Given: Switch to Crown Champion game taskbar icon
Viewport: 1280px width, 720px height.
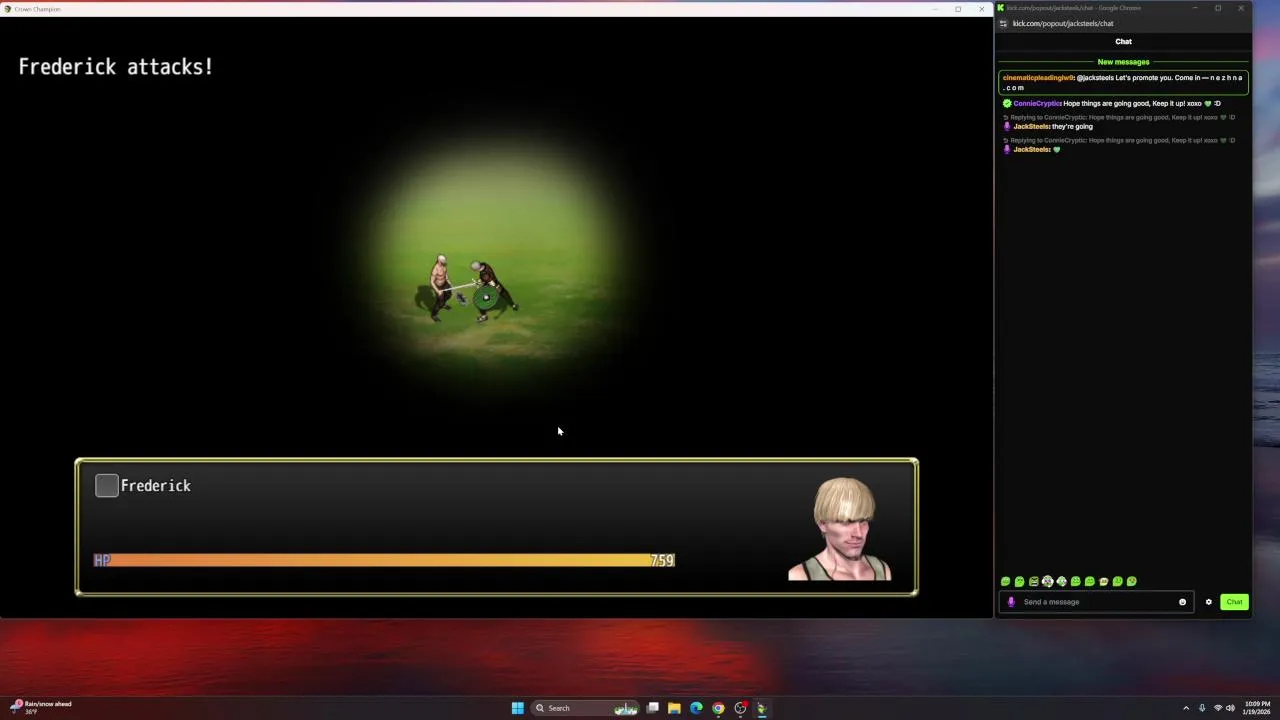Looking at the screenshot, I should tap(762, 708).
